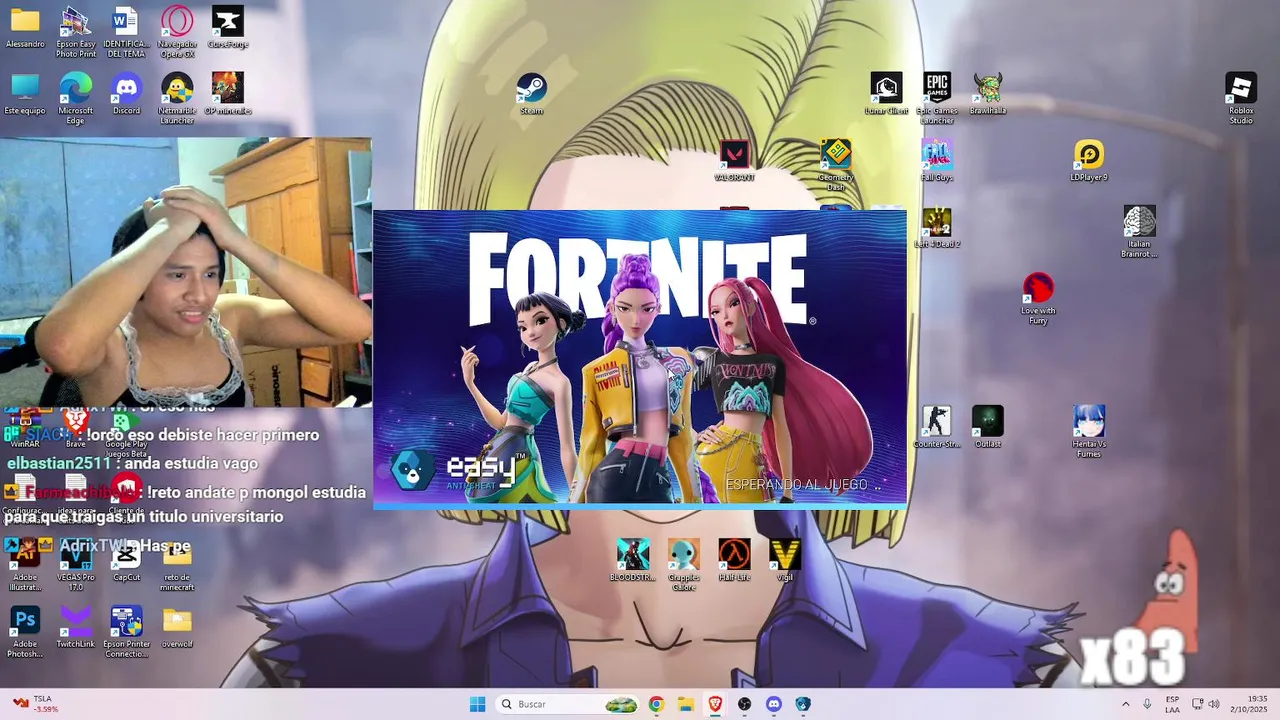Open the Vigil game shortcut
Screen dimensions: 1280x720
coord(785,561)
